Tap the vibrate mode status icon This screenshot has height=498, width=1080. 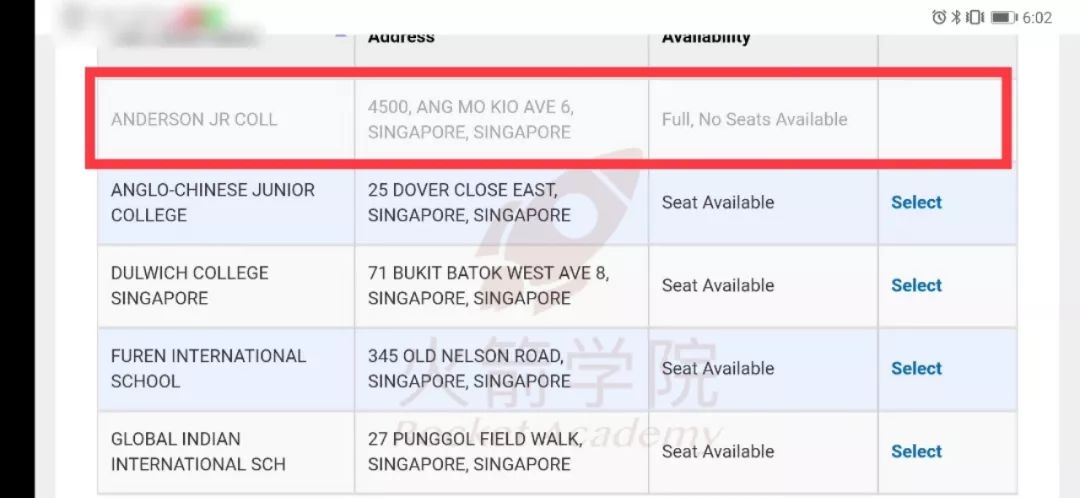point(975,18)
